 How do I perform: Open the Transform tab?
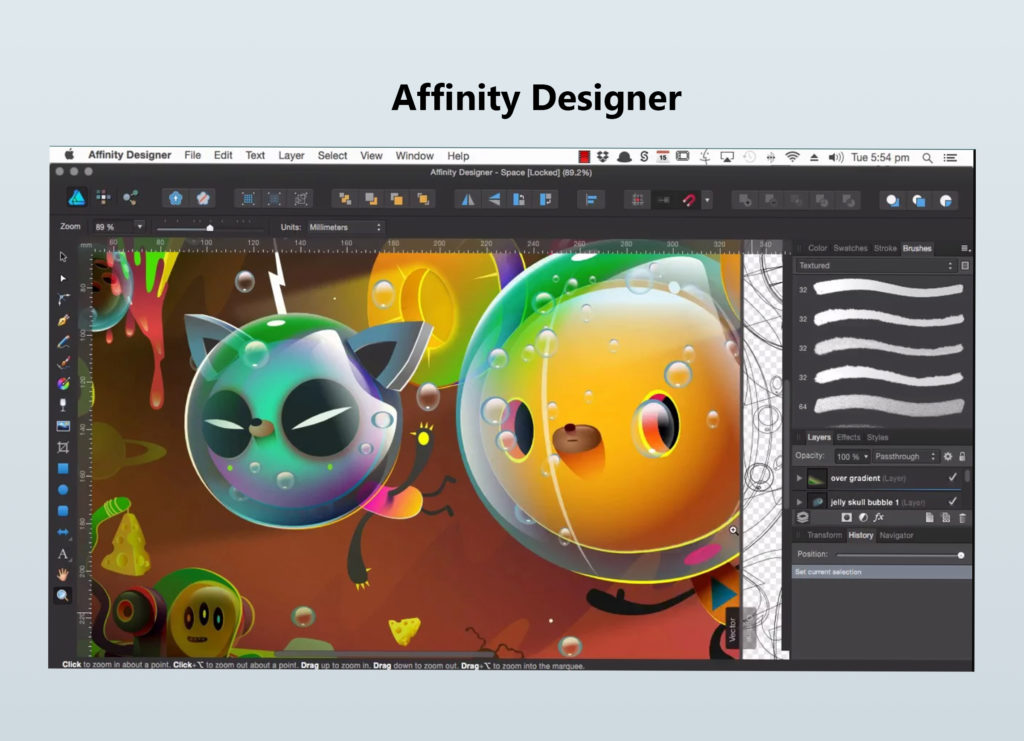[824, 535]
